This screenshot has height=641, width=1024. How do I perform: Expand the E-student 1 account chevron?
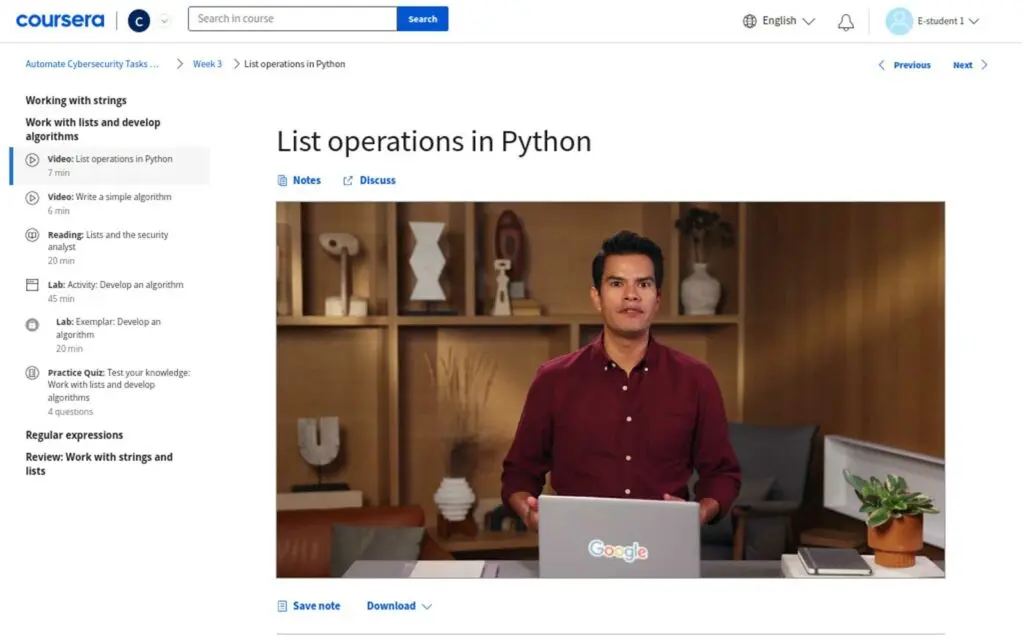click(974, 21)
